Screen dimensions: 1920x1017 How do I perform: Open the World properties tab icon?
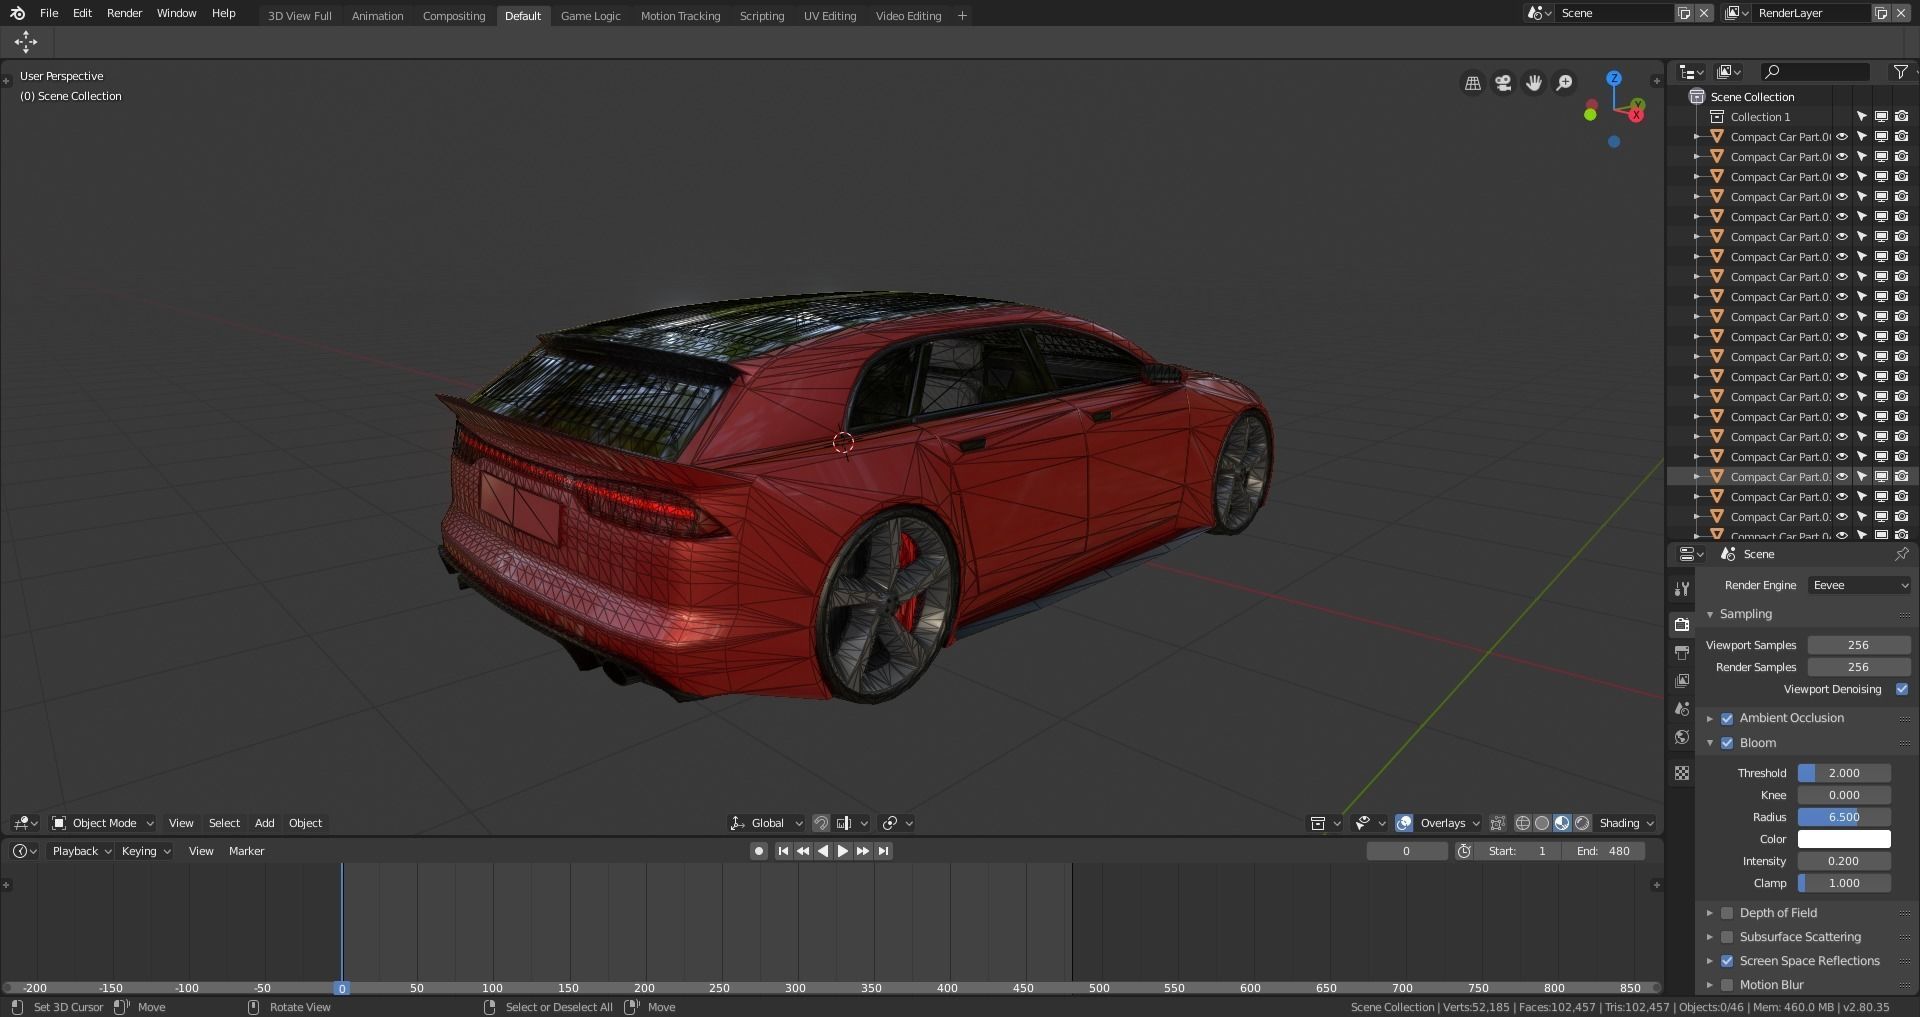pos(1682,737)
